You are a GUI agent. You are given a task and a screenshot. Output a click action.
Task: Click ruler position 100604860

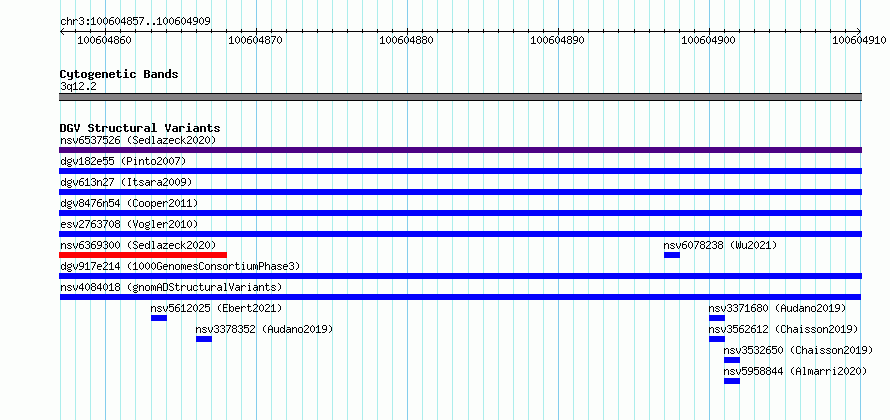pos(104,40)
